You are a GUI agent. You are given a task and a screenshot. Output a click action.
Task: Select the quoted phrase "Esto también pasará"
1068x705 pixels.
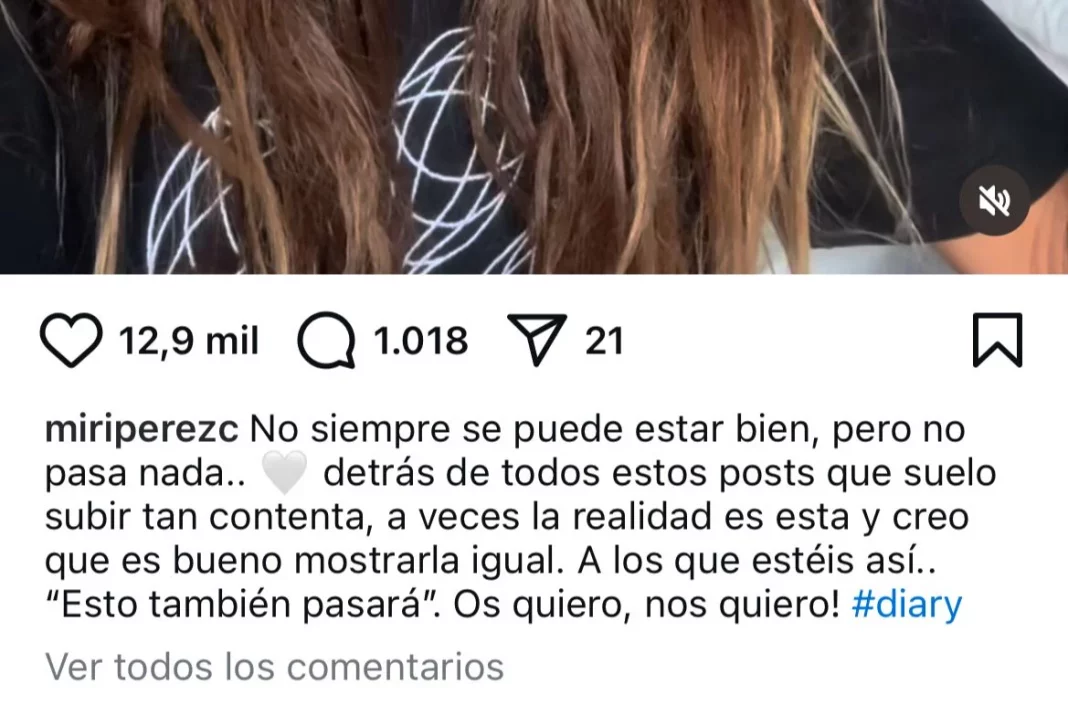[x=240, y=605]
